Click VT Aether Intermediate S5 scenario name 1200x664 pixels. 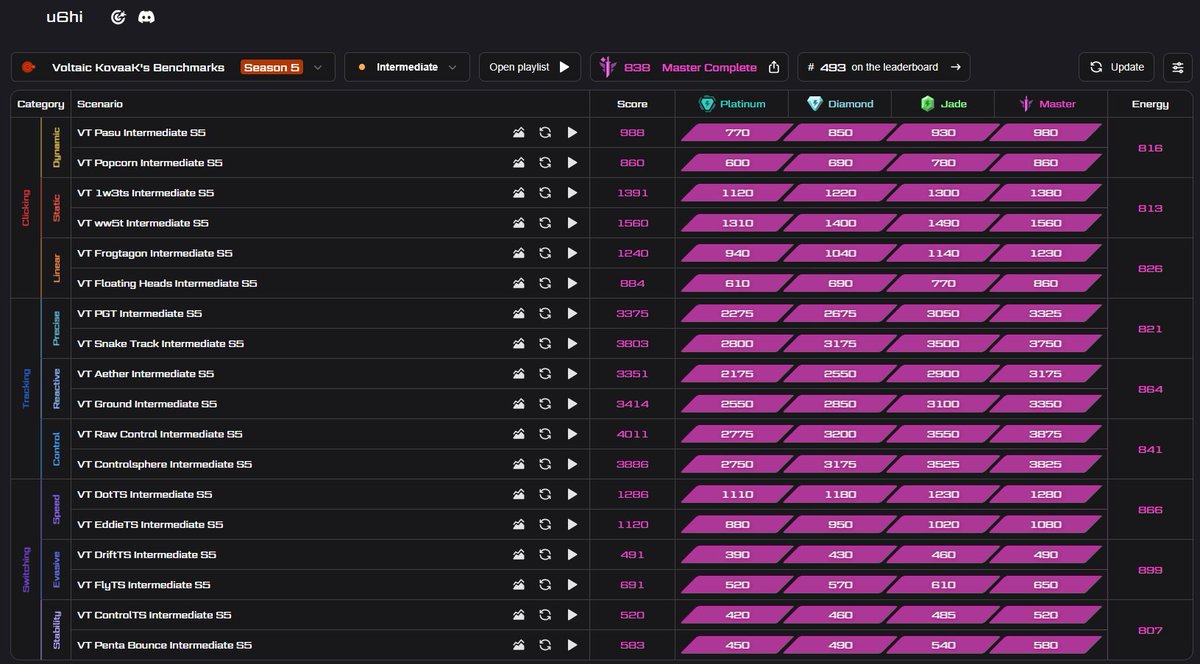[x=145, y=374]
